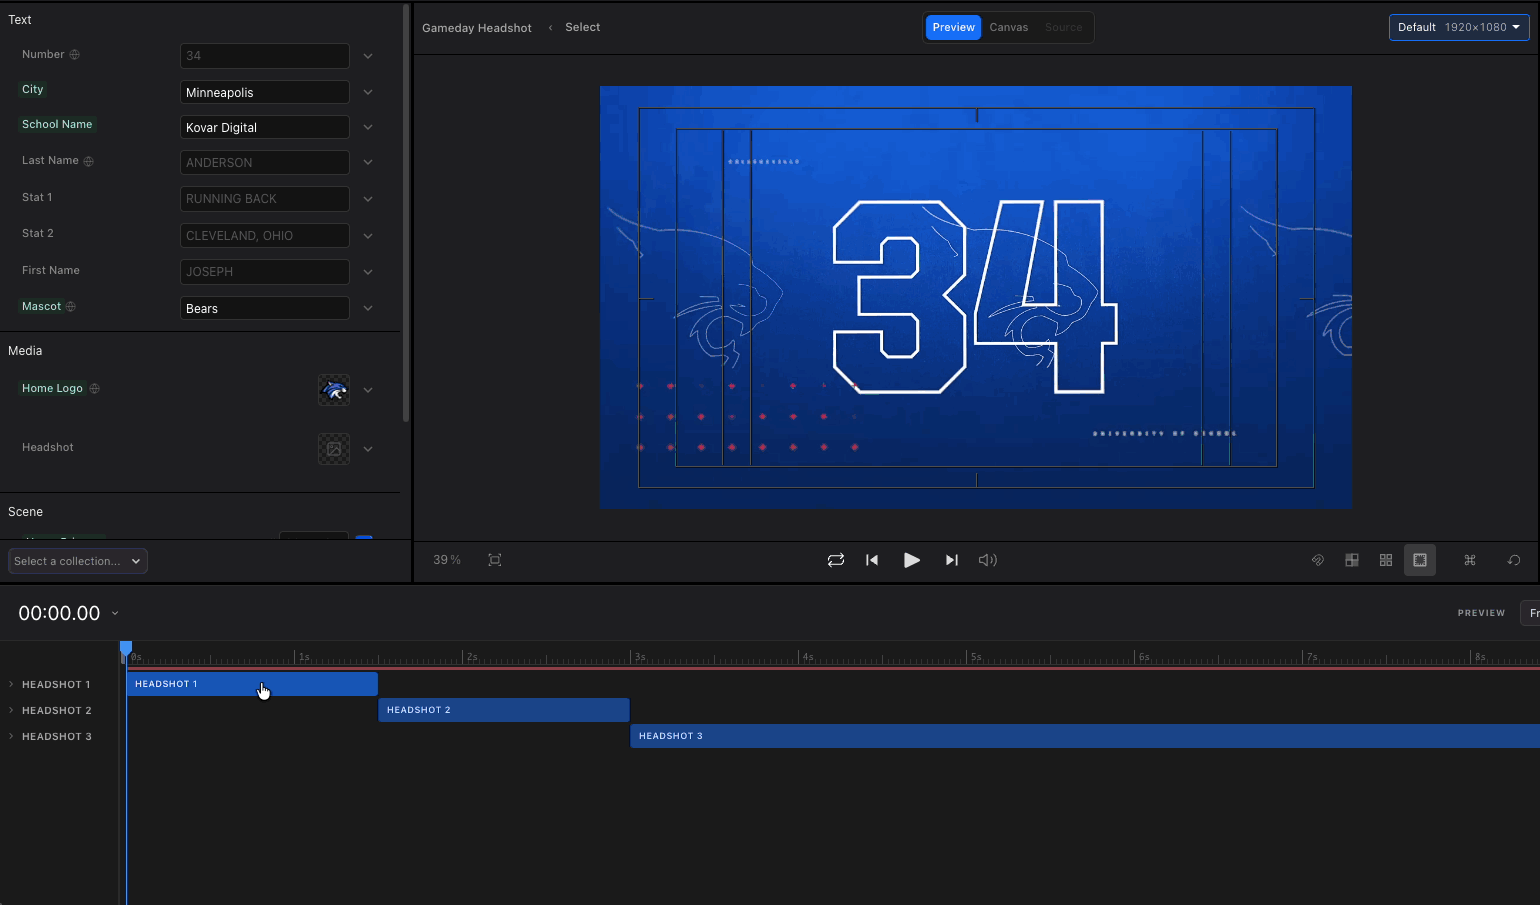Open the Select a collection dropdown
This screenshot has width=1540, height=905.
78,561
